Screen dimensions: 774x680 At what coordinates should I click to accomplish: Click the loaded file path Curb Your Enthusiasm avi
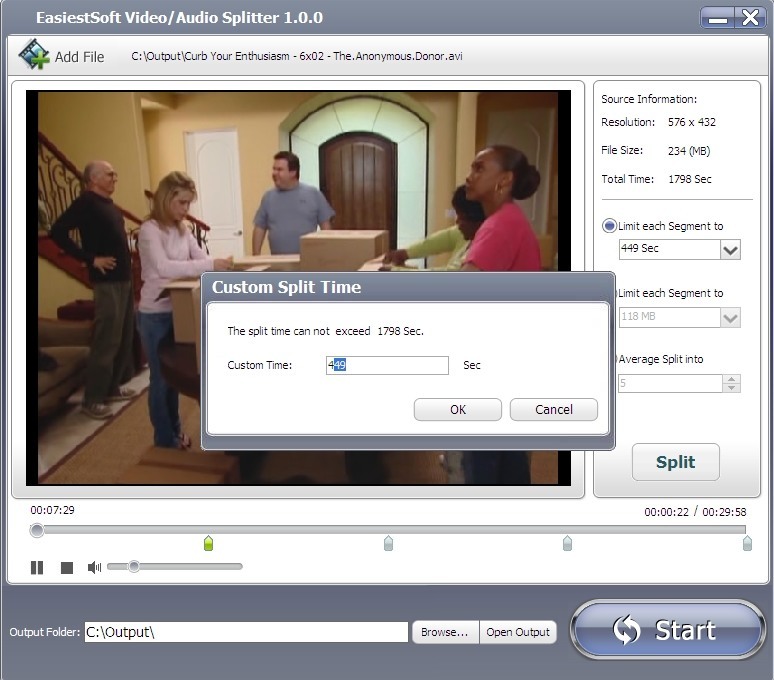pos(297,56)
